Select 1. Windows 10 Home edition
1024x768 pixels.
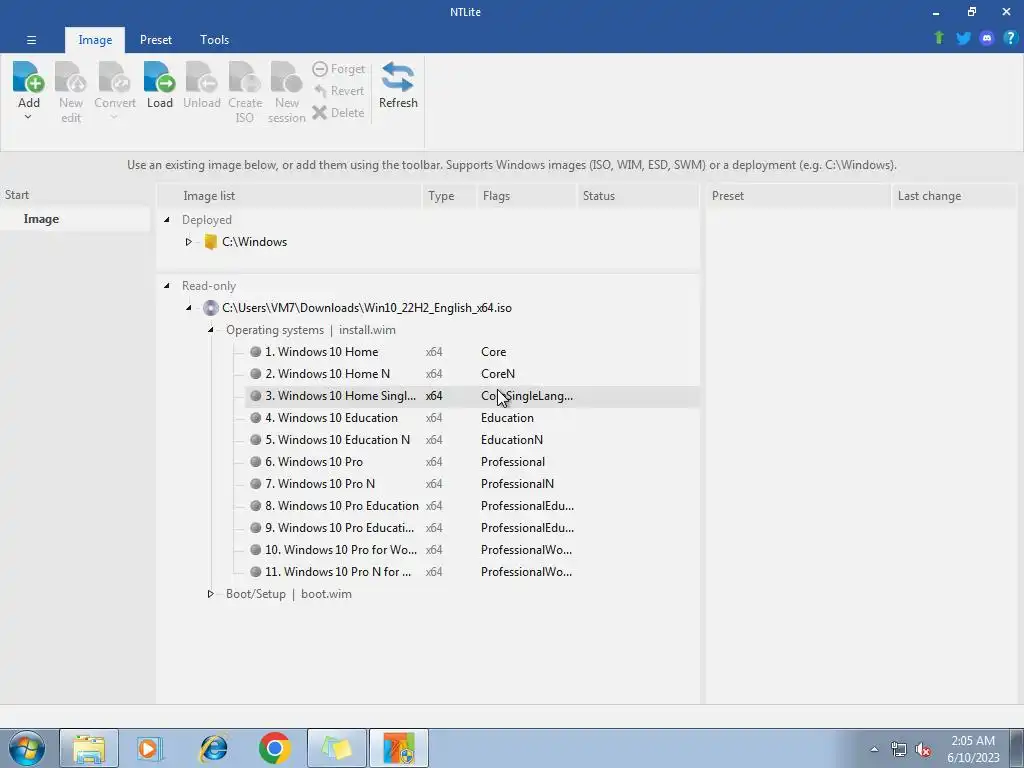click(472, 351)
